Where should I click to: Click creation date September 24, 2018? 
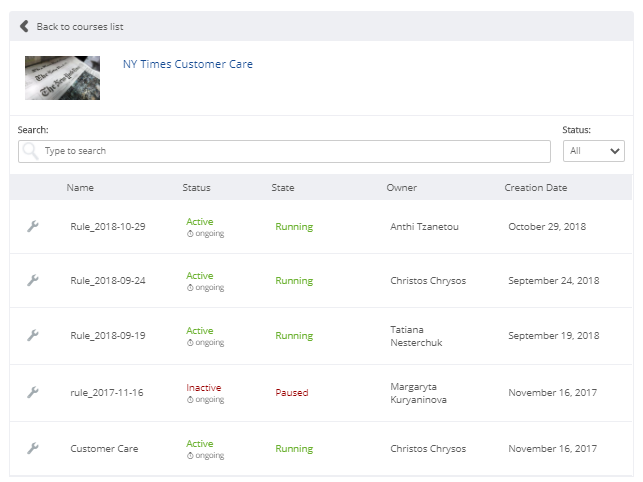pyautogui.click(x=554, y=281)
